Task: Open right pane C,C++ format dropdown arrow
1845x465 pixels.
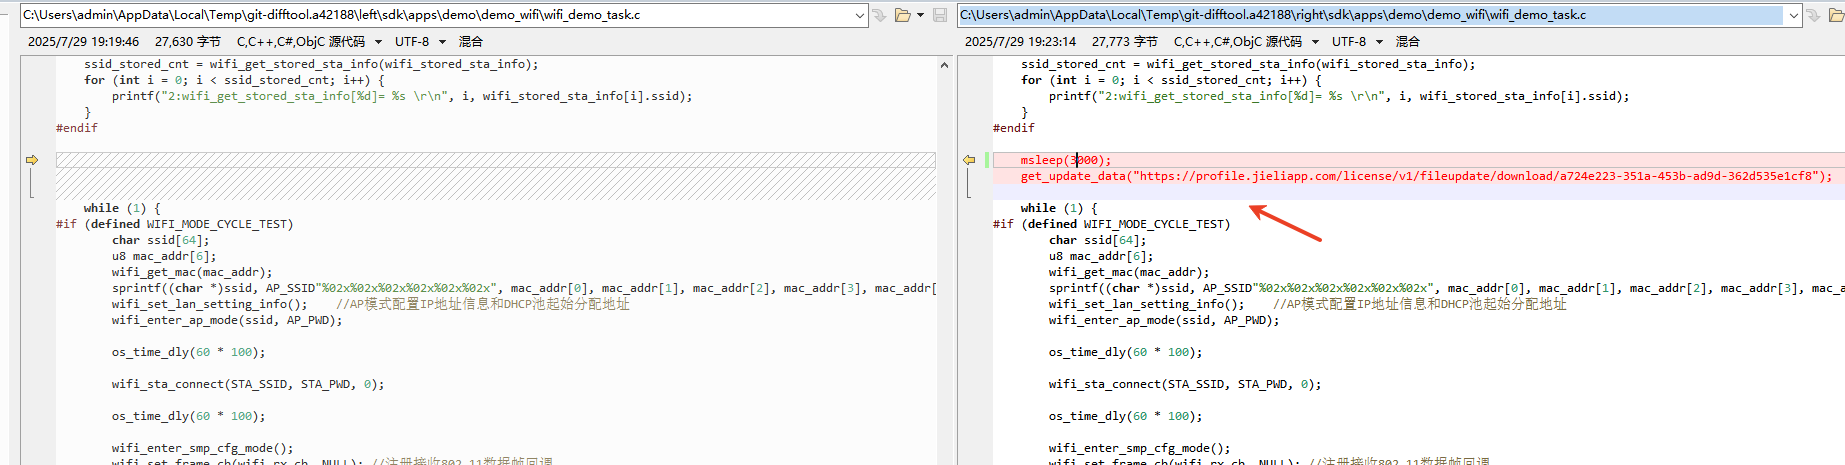Action: (1315, 42)
